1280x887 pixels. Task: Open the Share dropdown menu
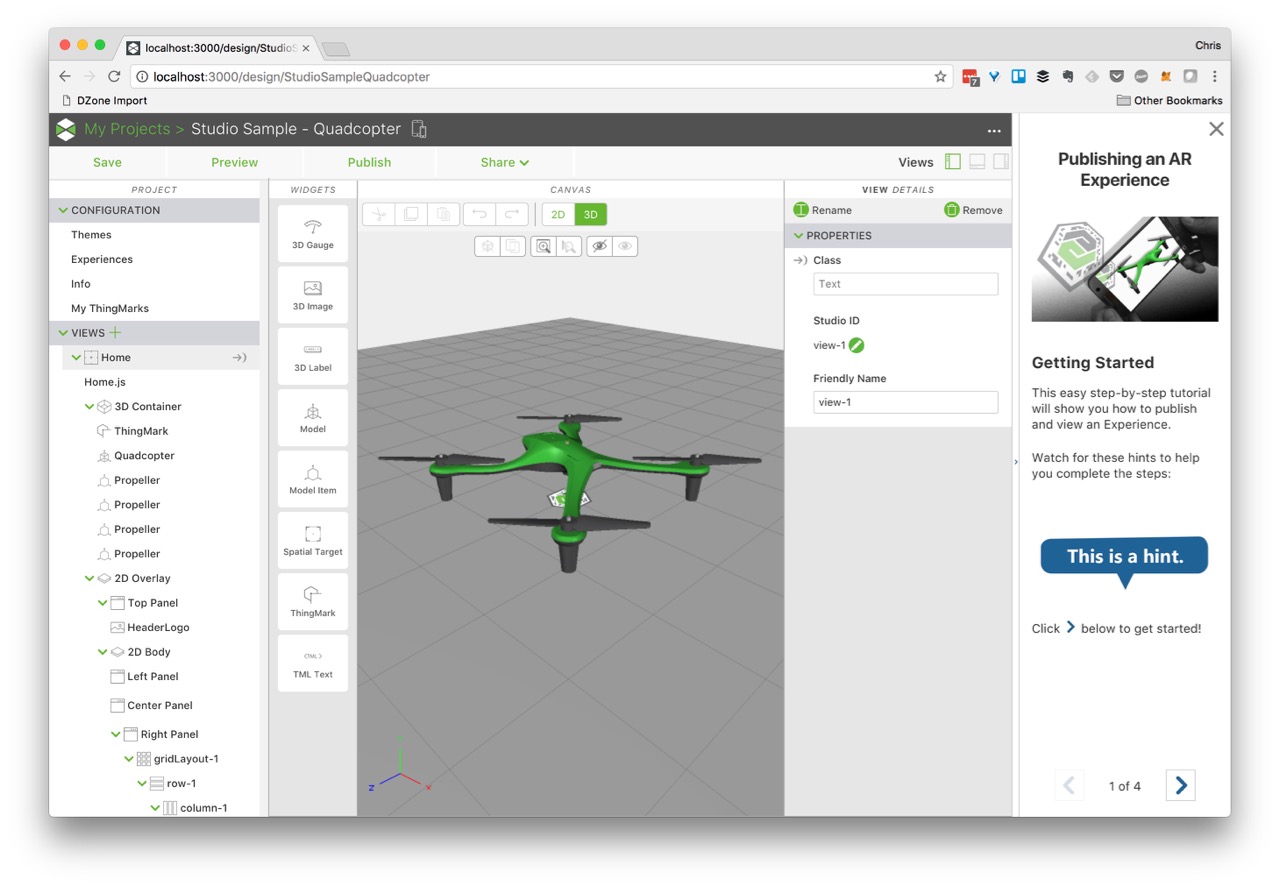[x=504, y=162]
